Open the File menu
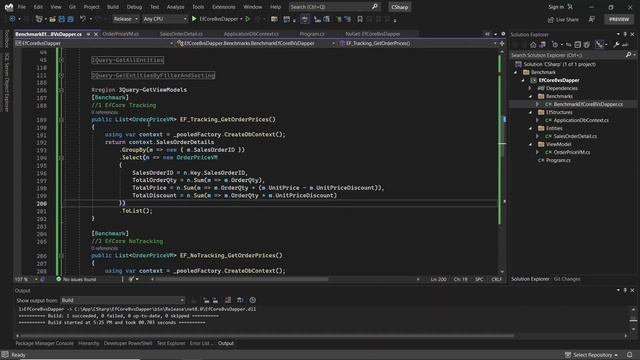 click(22, 7)
